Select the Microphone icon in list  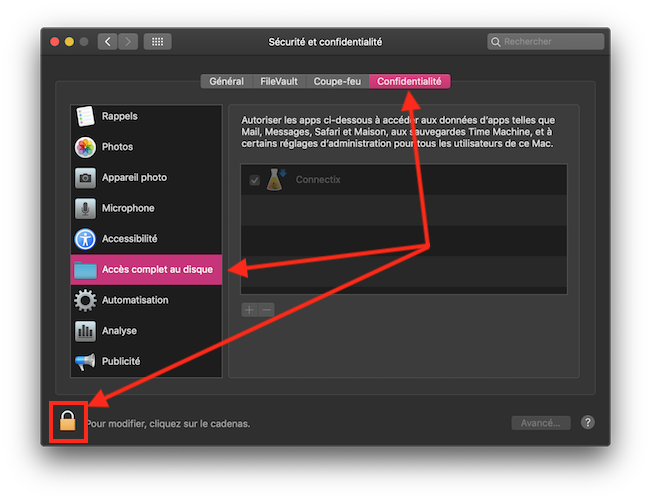[85, 208]
